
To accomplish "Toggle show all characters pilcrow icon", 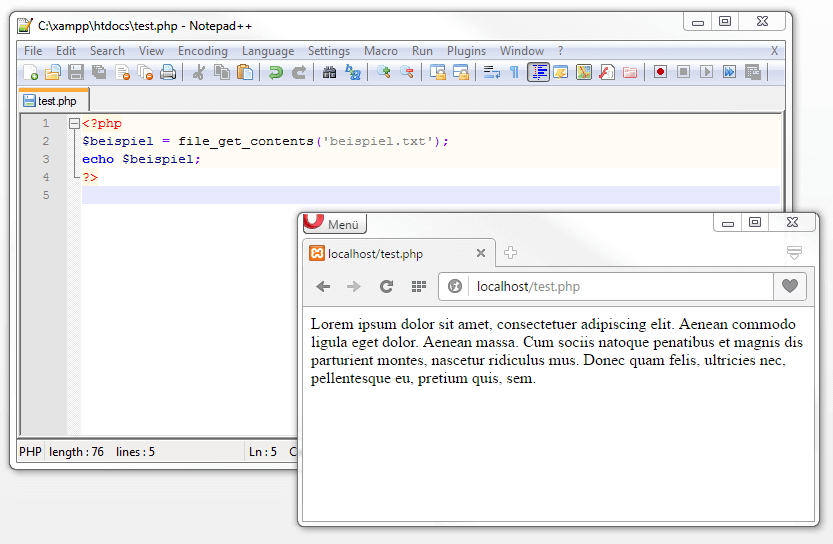I will [514, 72].
